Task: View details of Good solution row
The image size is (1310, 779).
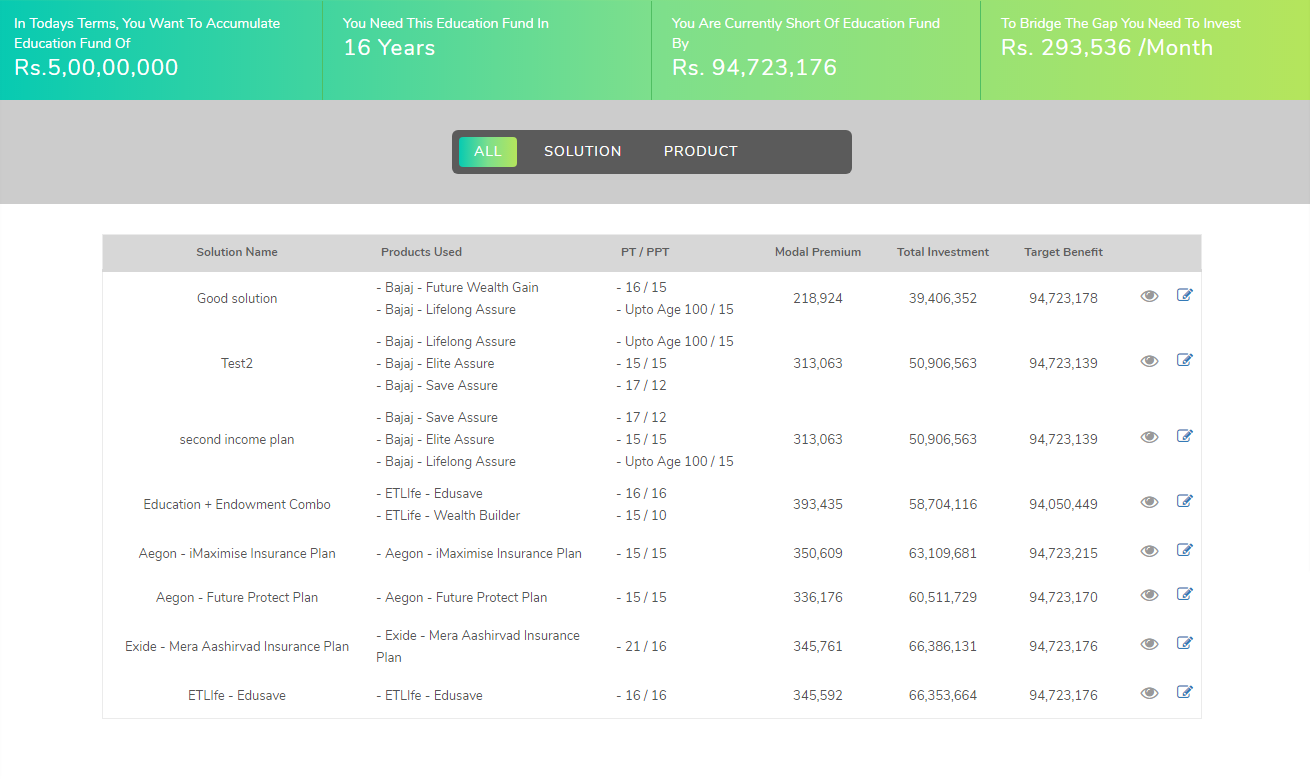Action: click(1149, 296)
